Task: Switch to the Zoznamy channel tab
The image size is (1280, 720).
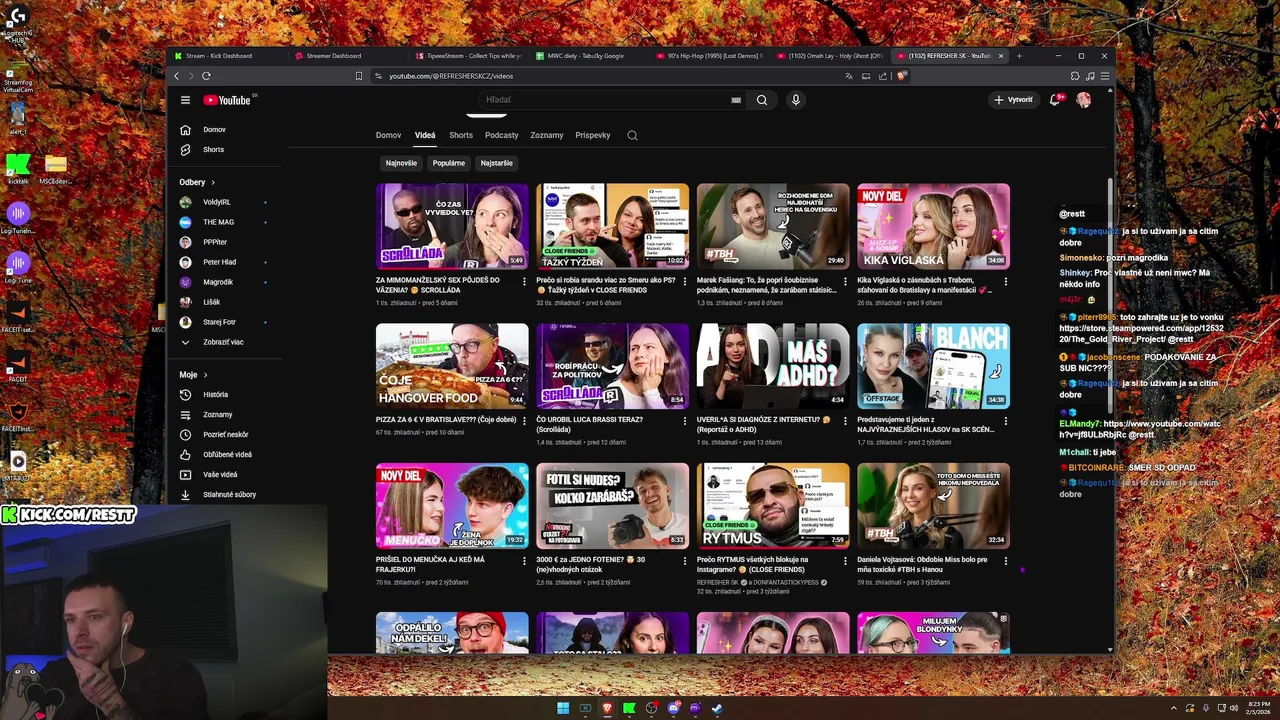Action: (x=547, y=135)
